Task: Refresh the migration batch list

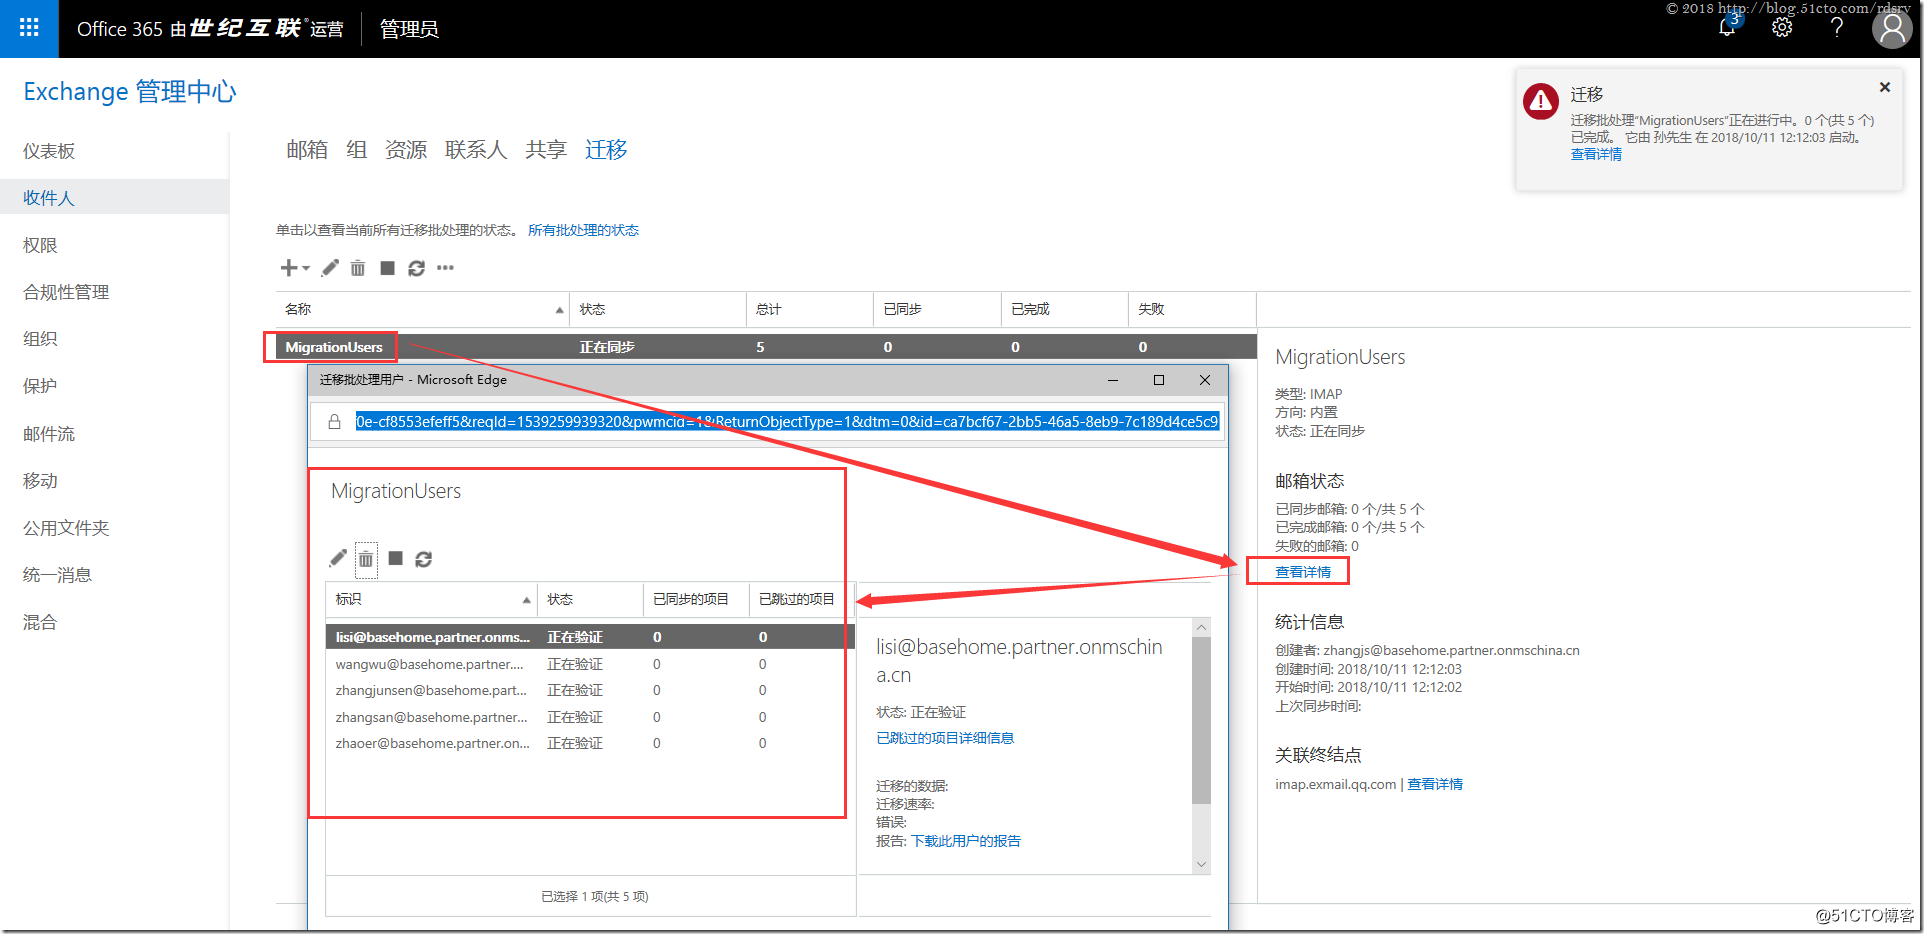Action: coord(416,268)
